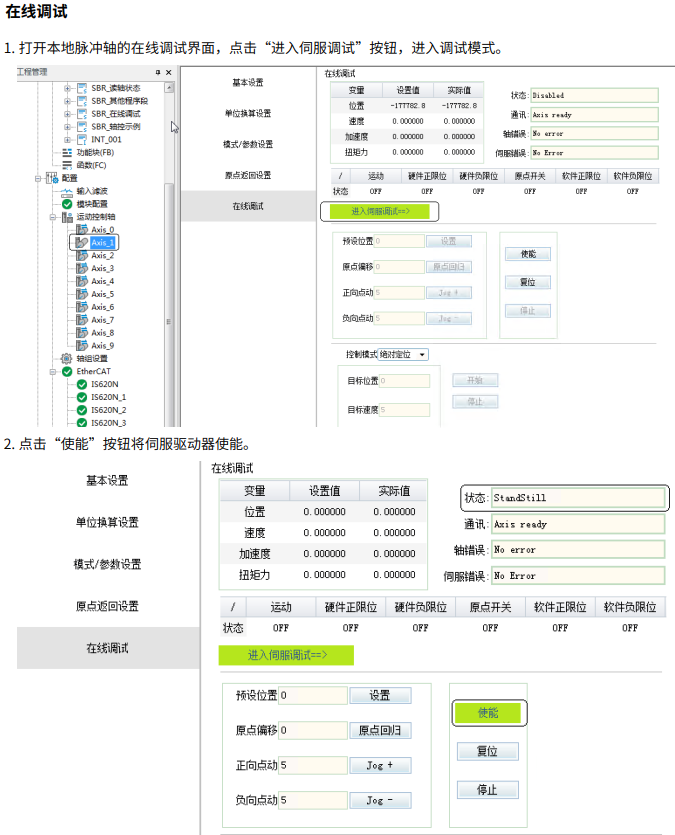Expand the SBR_在线调试 tree node
Screen dimensions: 675x835
click(x=68, y=113)
